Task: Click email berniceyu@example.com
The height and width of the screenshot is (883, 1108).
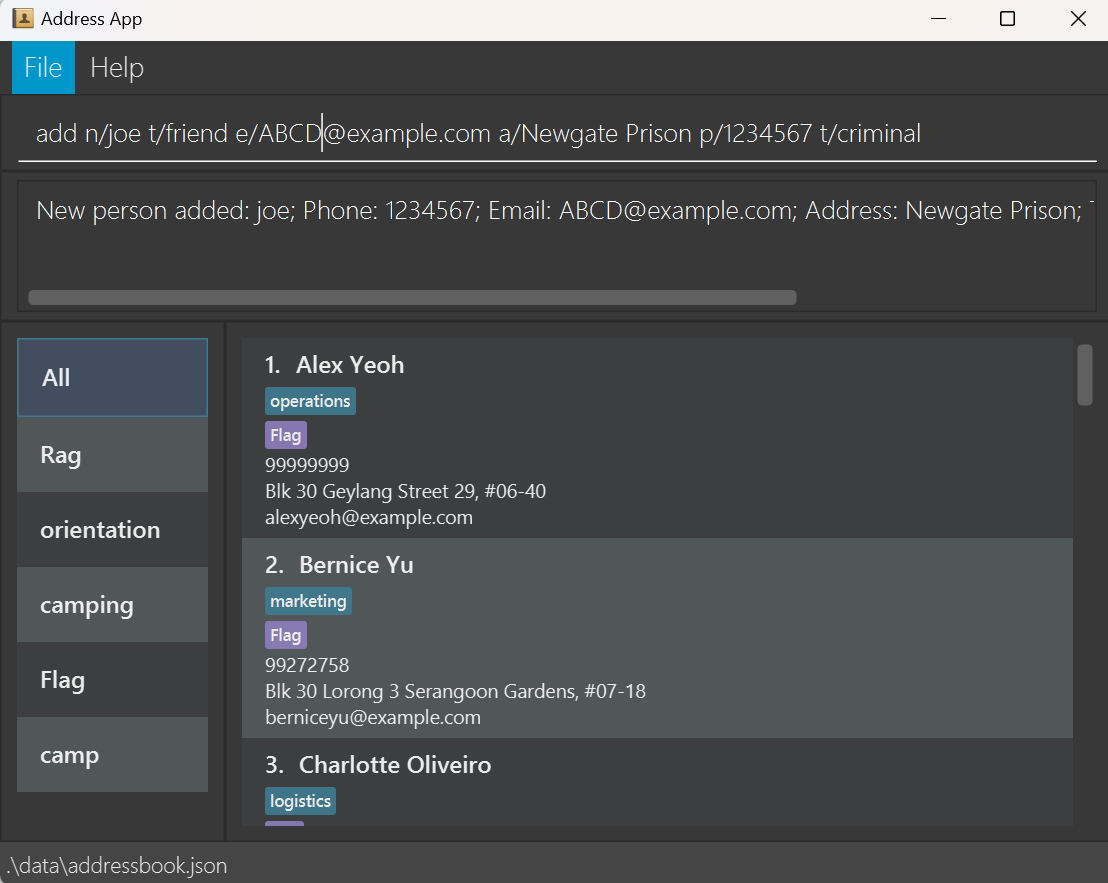Action: [373, 717]
